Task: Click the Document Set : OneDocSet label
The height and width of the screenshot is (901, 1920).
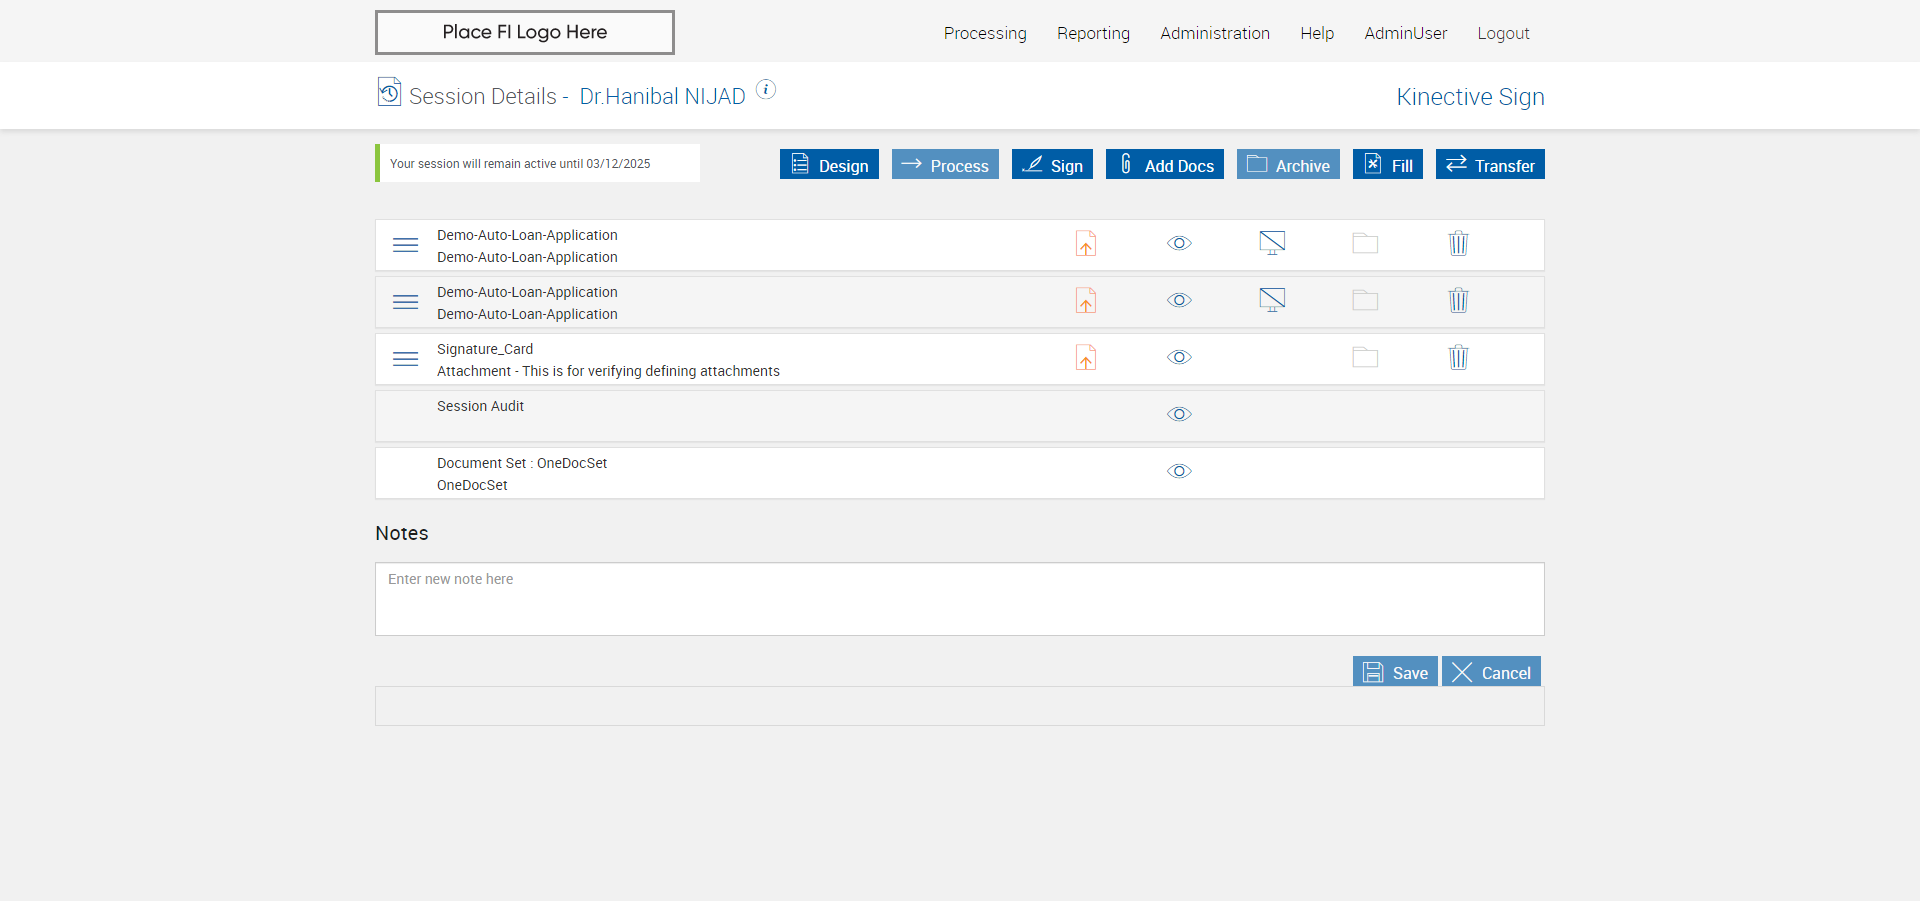Action: (x=522, y=463)
